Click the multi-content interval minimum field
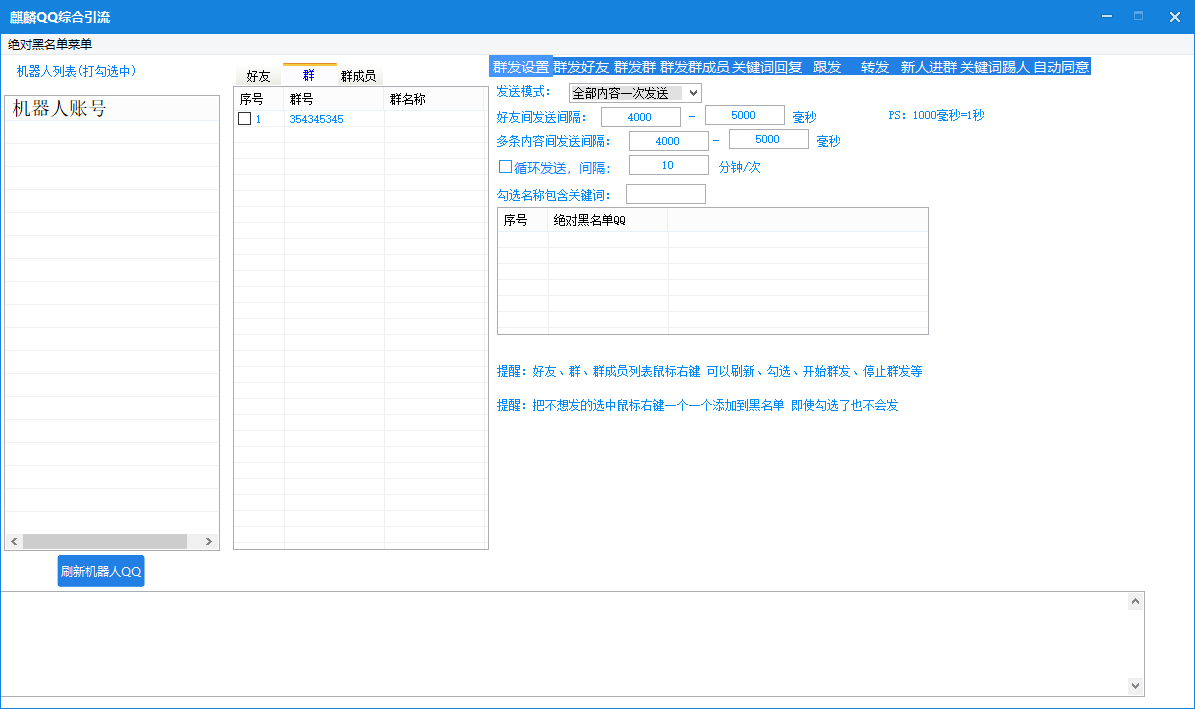The width and height of the screenshot is (1195, 709). coord(668,141)
